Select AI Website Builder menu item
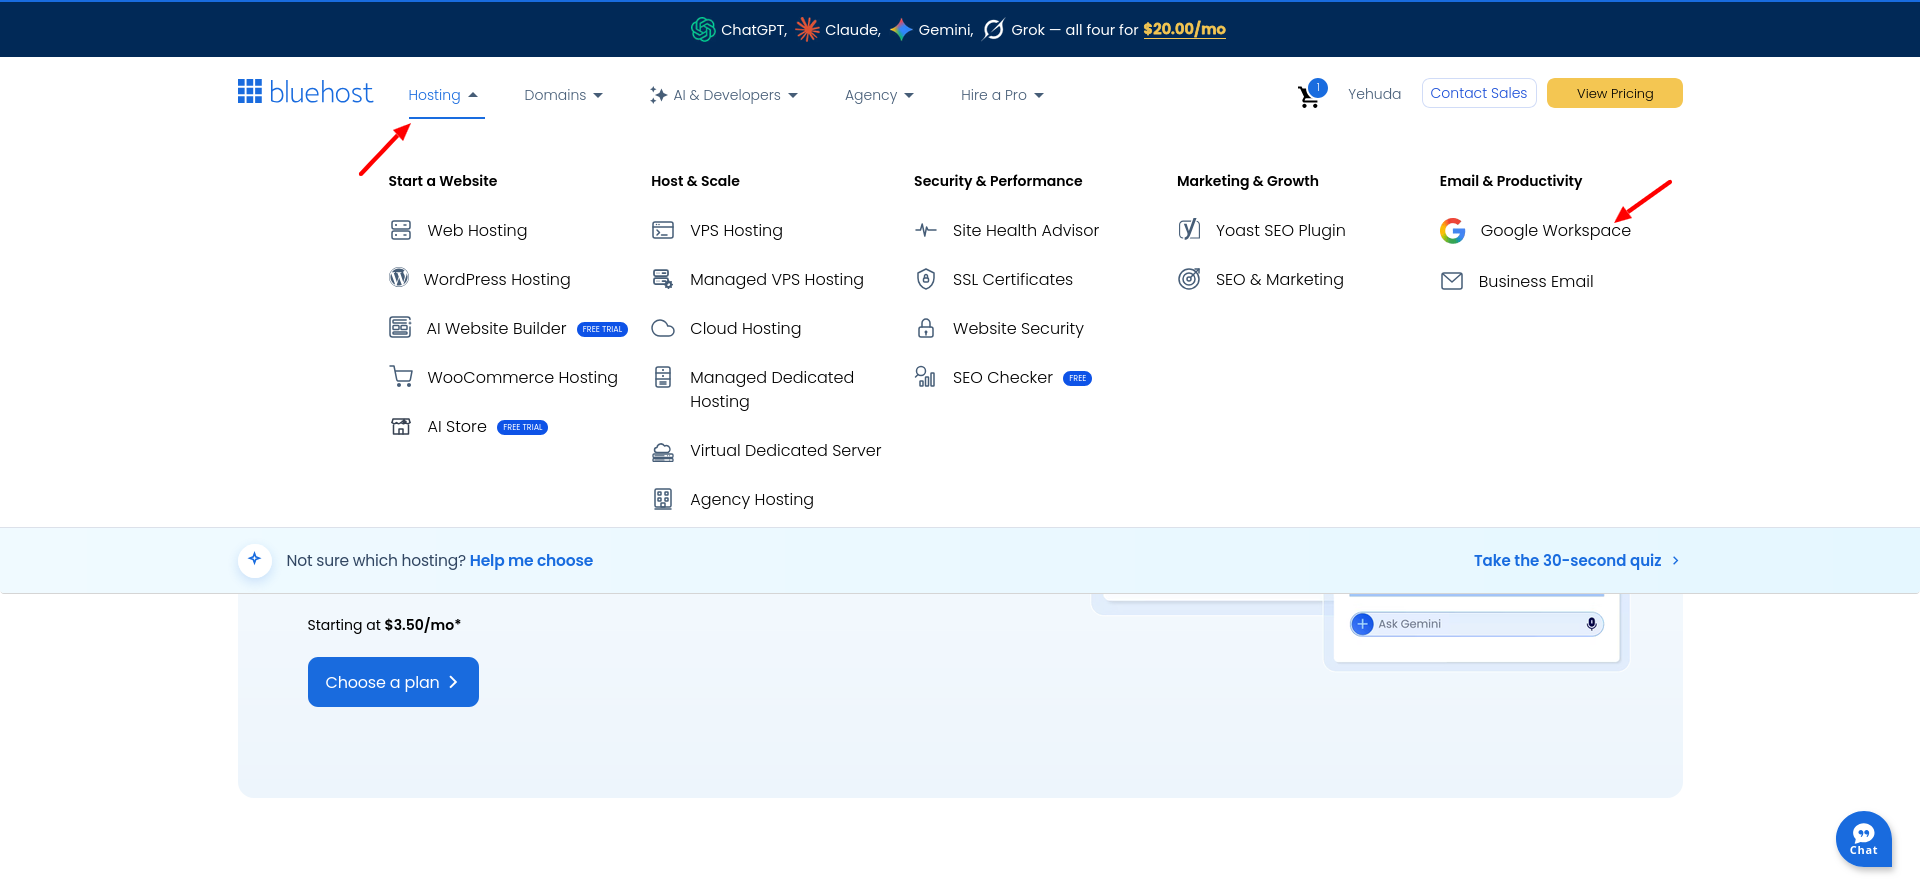Image resolution: width=1920 pixels, height=891 pixels. coord(496,328)
